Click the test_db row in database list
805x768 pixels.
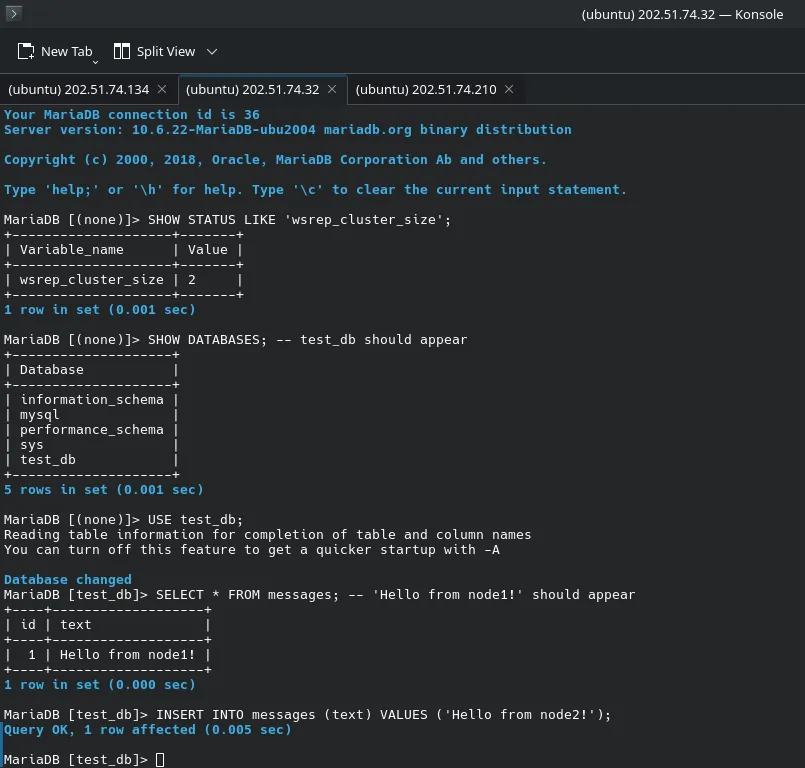click(48, 460)
